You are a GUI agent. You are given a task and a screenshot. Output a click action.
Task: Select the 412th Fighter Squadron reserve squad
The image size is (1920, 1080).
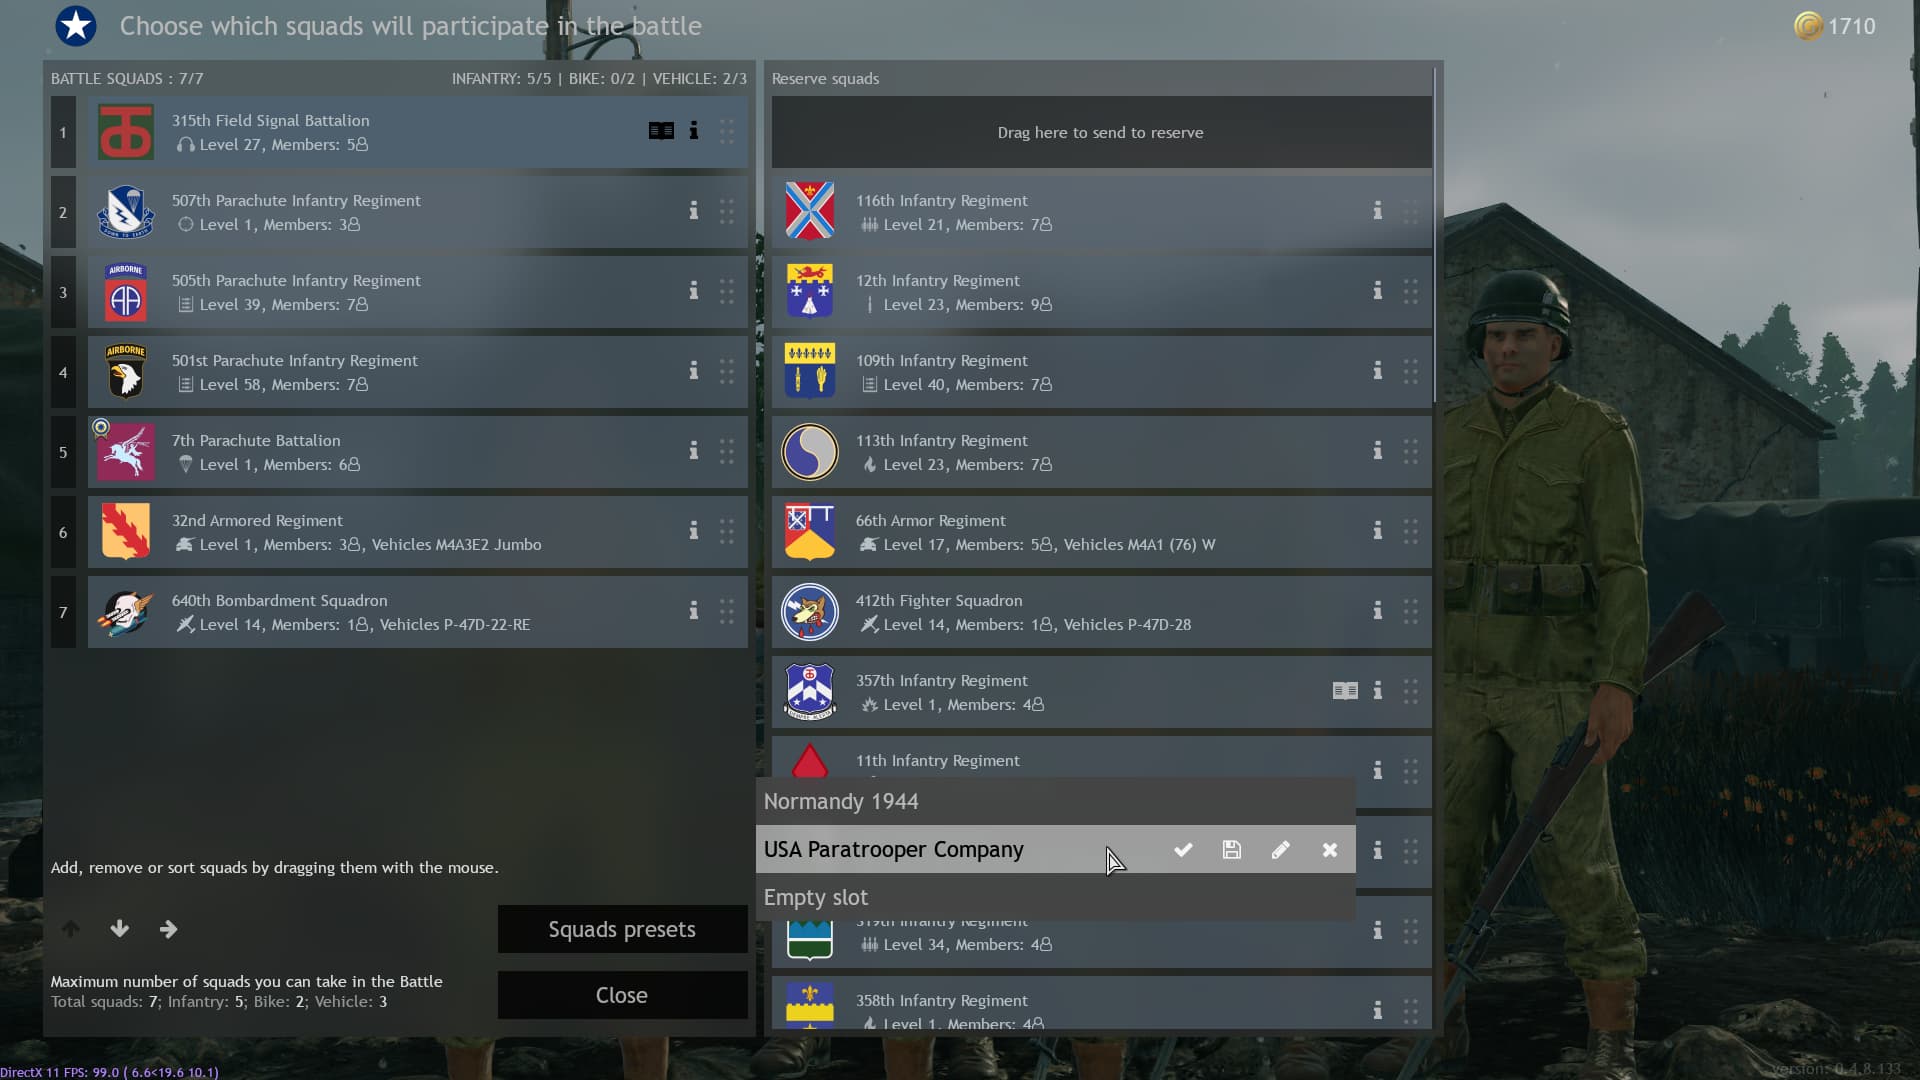click(1101, 612)
